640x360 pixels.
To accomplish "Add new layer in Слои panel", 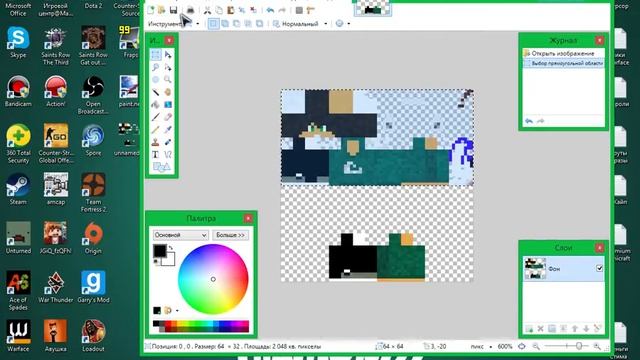I will click(x=529, y=329).
